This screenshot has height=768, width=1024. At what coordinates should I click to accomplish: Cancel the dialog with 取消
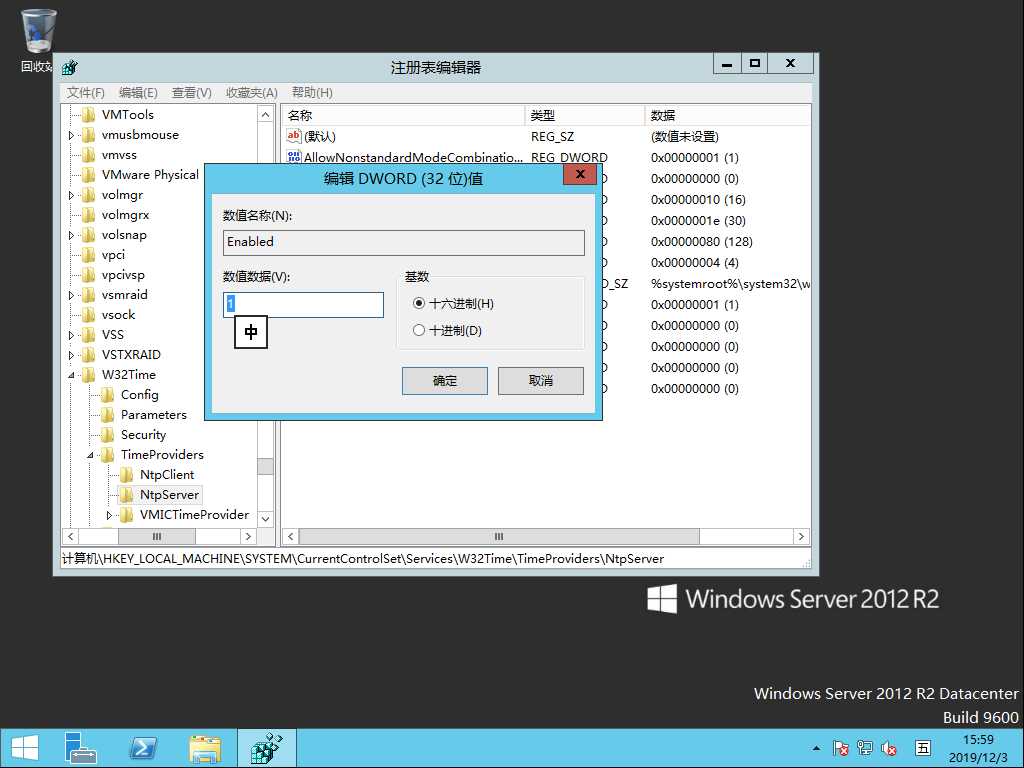[x=541, y=381]
